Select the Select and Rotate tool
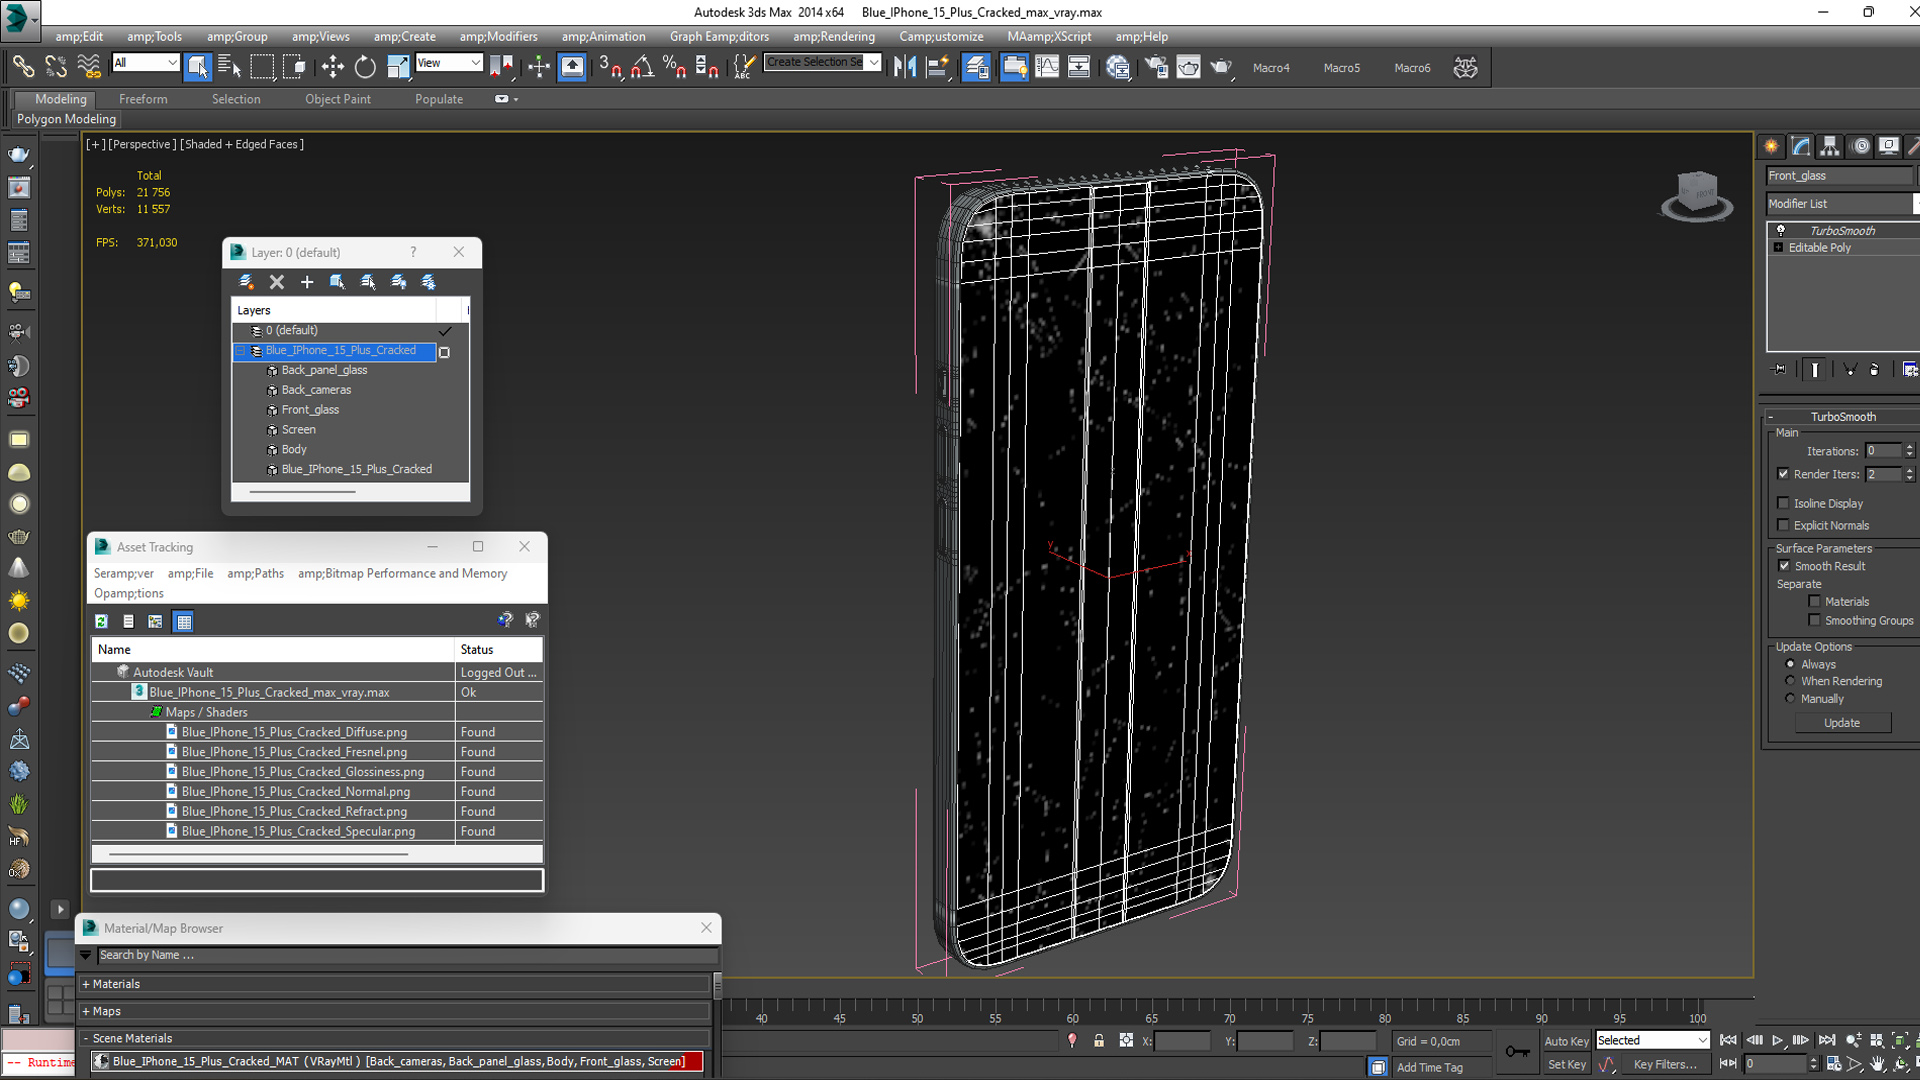Image resolution: width=1920 pixels, height=1080 pixels. [x=365, y=67]
